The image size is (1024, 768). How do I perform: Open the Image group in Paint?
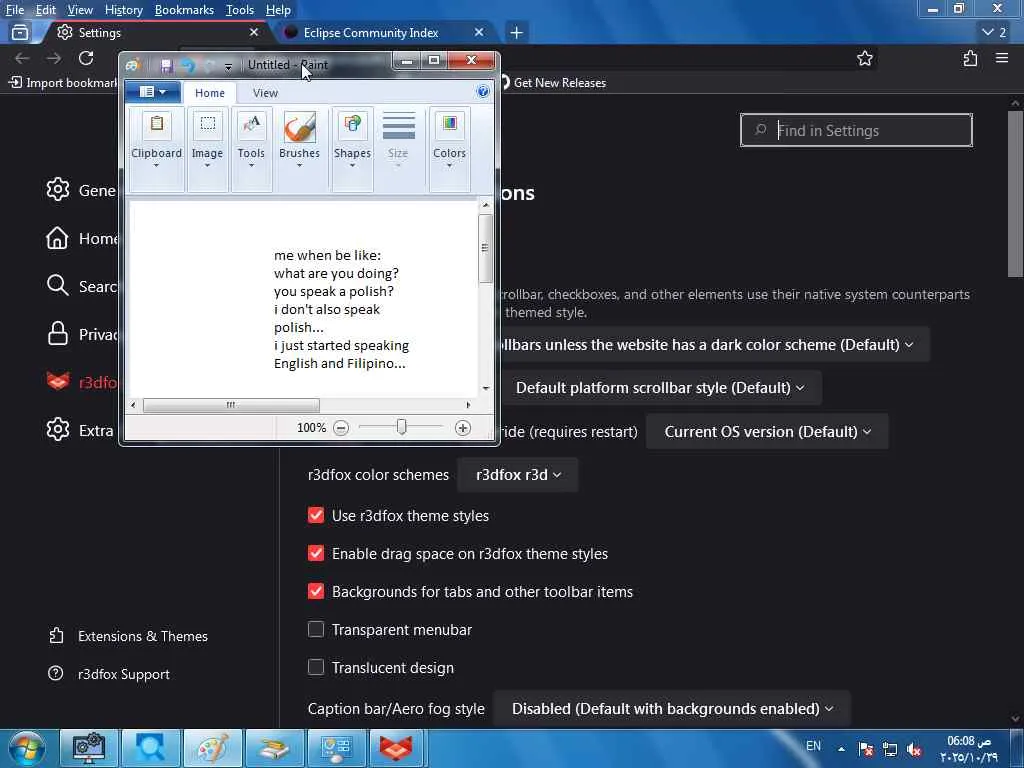pyautogui.click(x=207, y=149)
